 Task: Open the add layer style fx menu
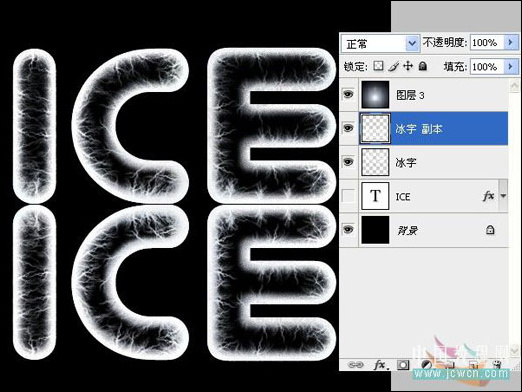tap(380, 365)
